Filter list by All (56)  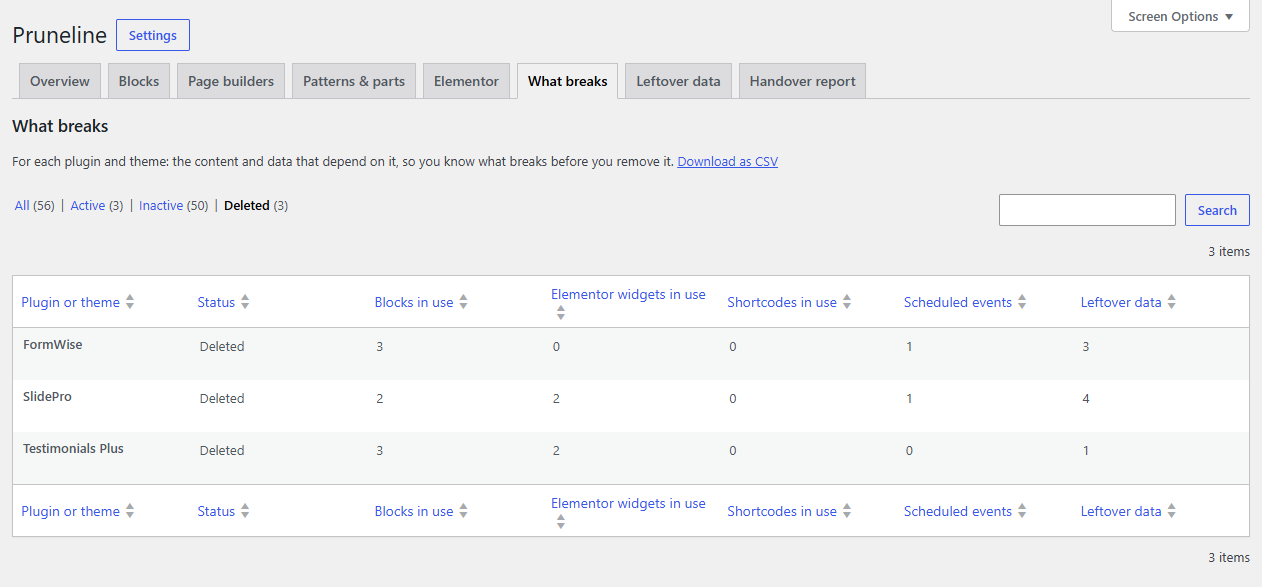[x=35, y=205]
